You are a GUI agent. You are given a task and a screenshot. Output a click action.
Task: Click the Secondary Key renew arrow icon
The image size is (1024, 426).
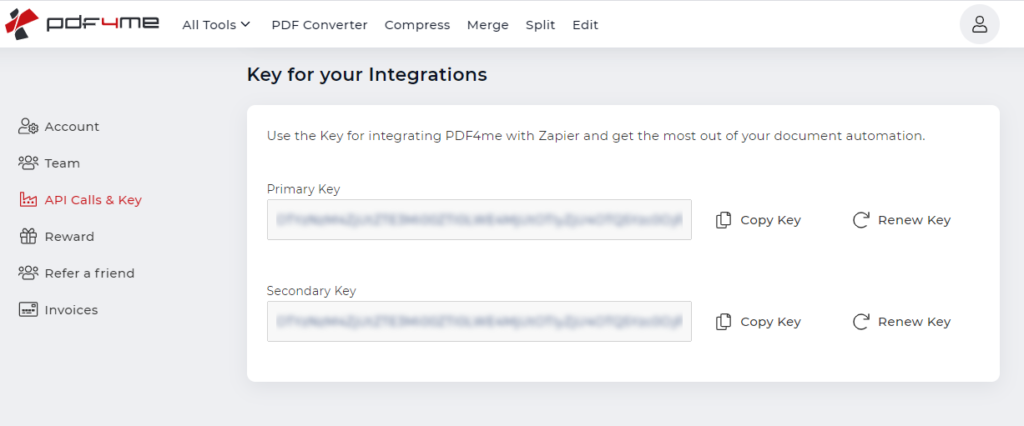point(861,322)
